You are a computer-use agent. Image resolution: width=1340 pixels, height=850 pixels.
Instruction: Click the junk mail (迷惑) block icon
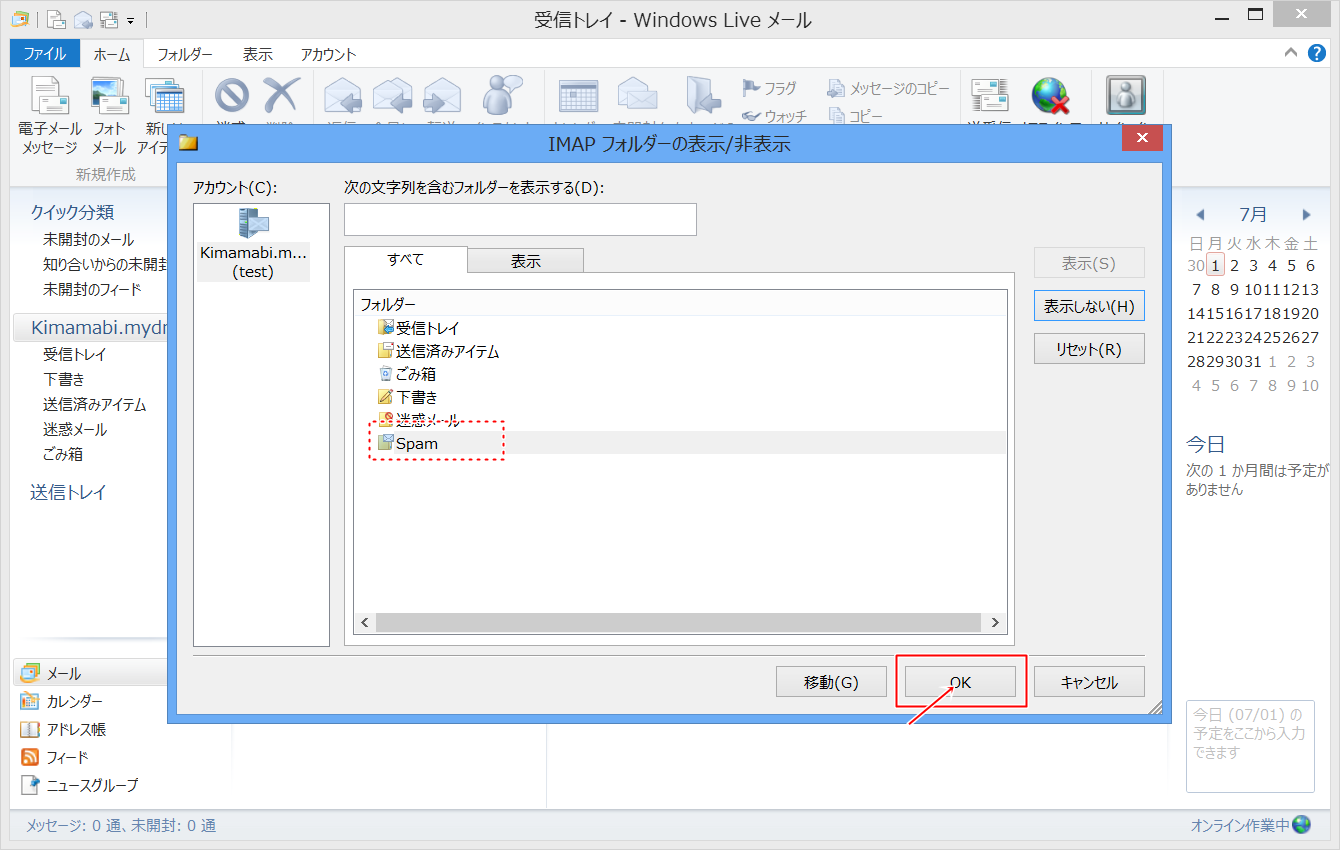(231, 97)
